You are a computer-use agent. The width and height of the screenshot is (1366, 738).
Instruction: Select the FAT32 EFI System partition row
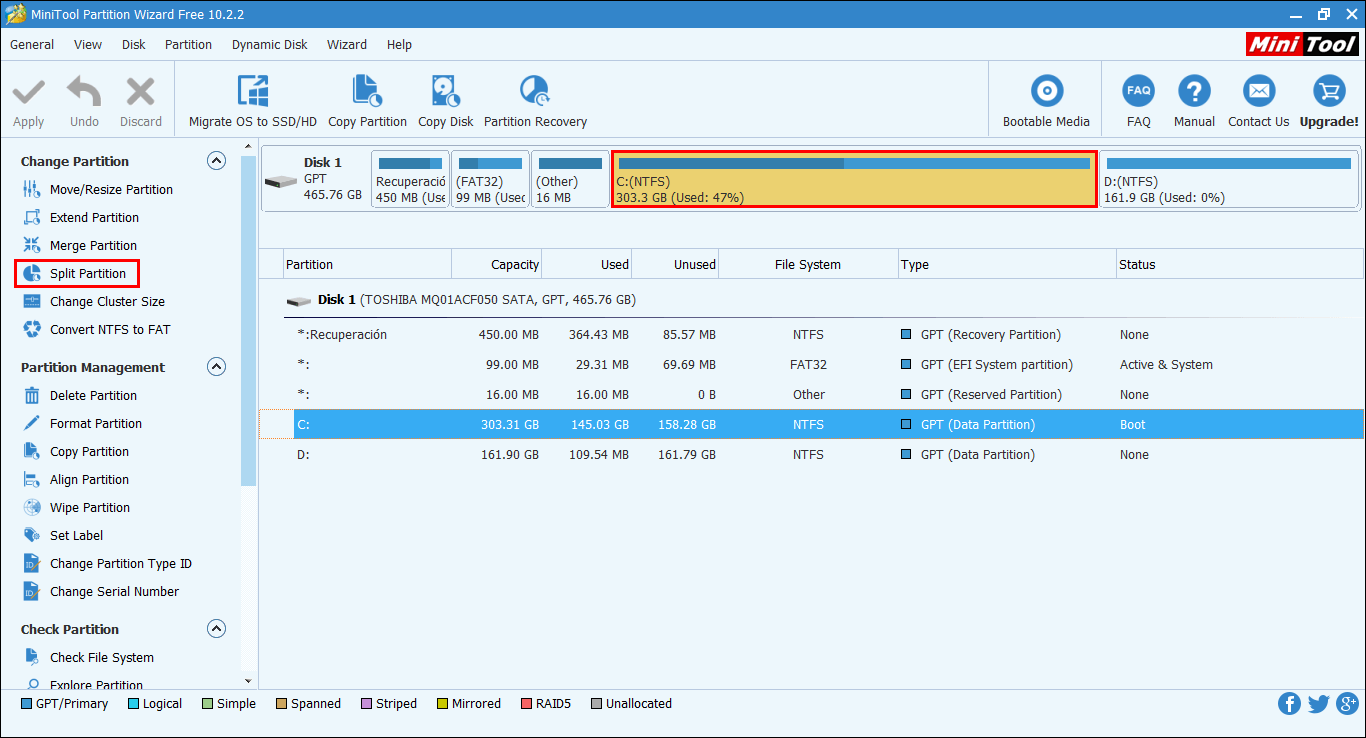pyautogui.click(x=812, y=364)
